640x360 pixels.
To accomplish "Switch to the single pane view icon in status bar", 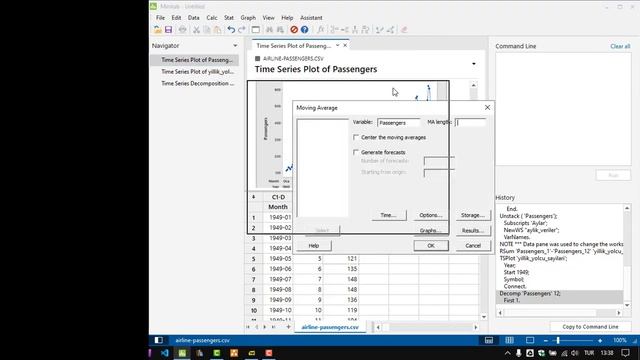I will pyautogui.click(x=530, y=340).
